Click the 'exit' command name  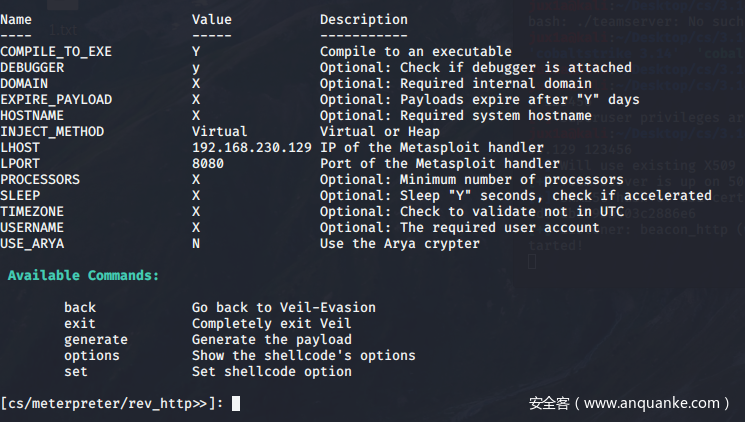[x=80, y=324]
